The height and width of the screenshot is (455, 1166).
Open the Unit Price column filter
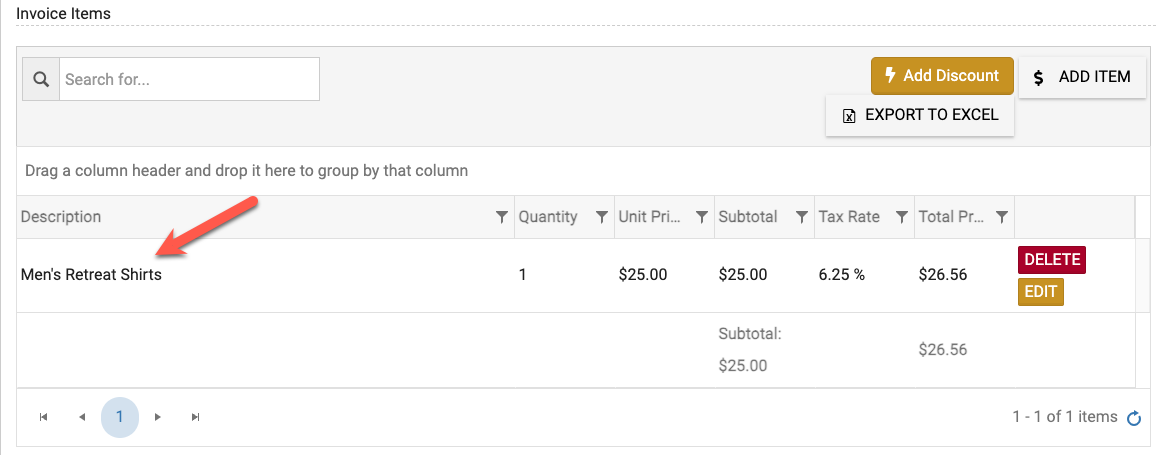click(702, 217)
